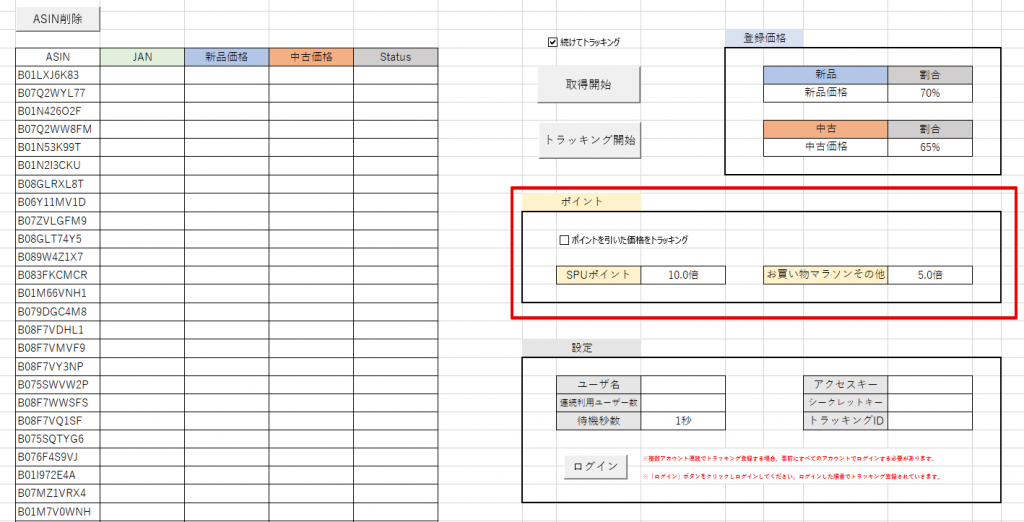Start tracking with トラッキング開始 button
Screen dimensions: 1024x522
click(x=588, y=141)
